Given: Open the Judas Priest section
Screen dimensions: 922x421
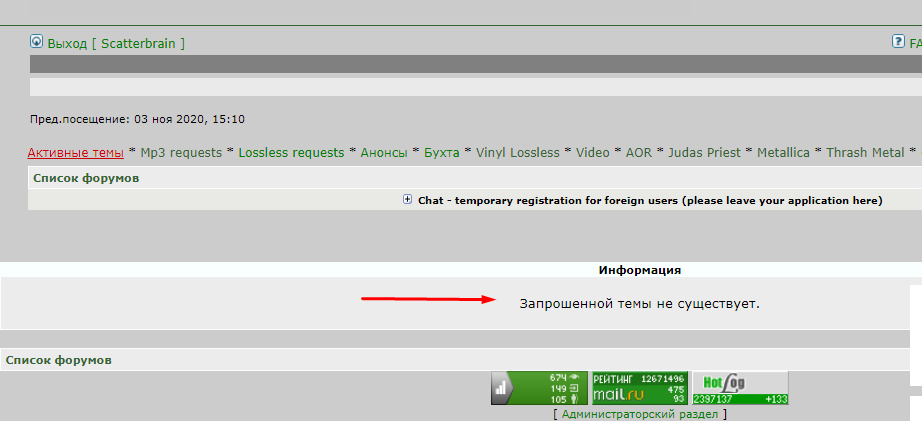Looking at the screenshot, I should pyautogui.click(x=704, y=153).
